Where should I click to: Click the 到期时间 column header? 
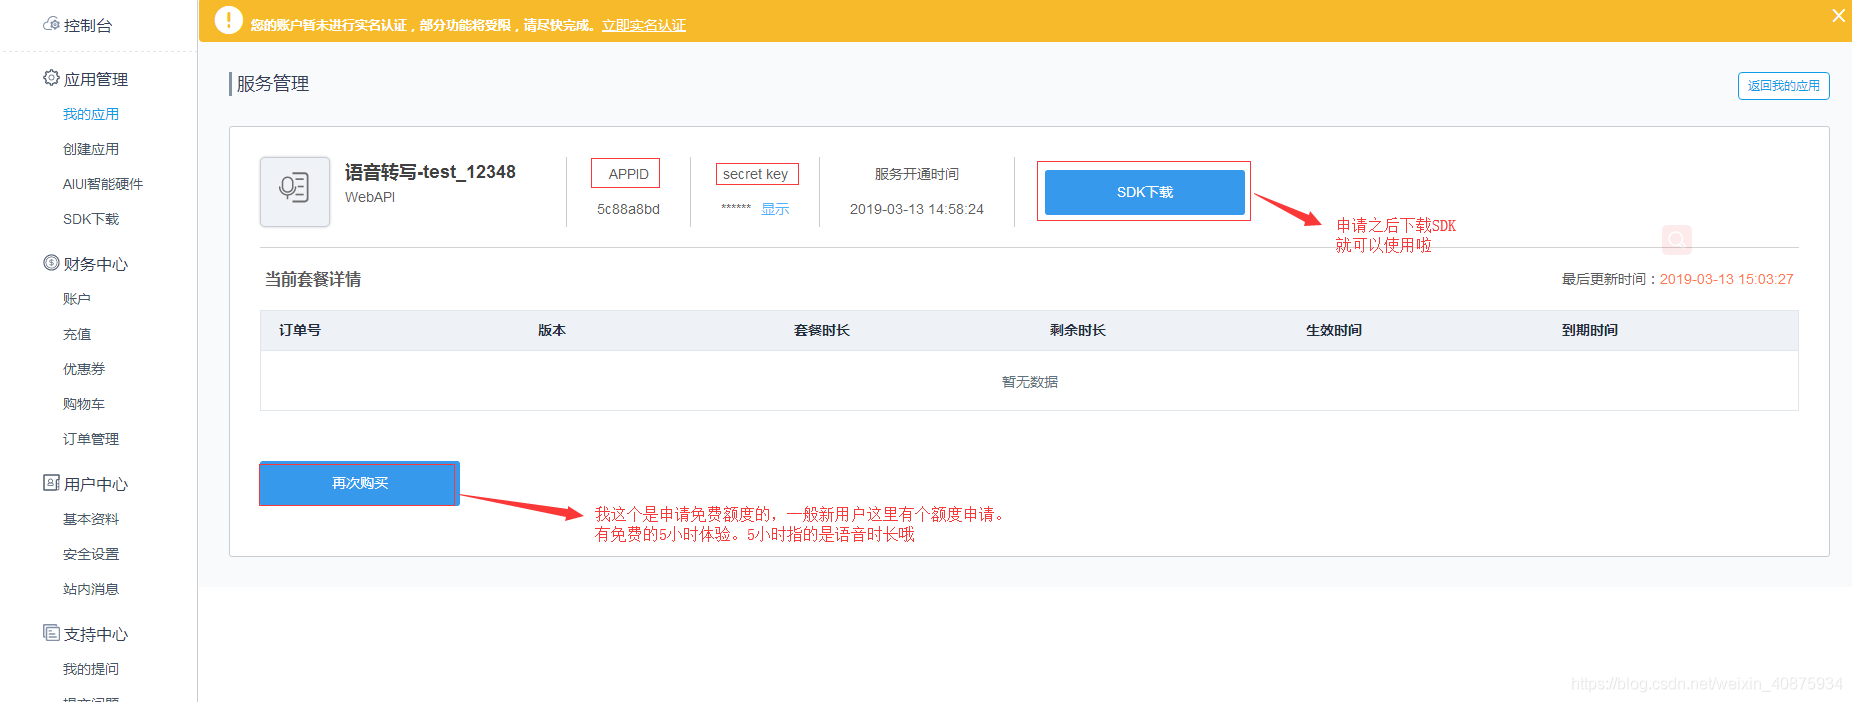click(1590, 330)
